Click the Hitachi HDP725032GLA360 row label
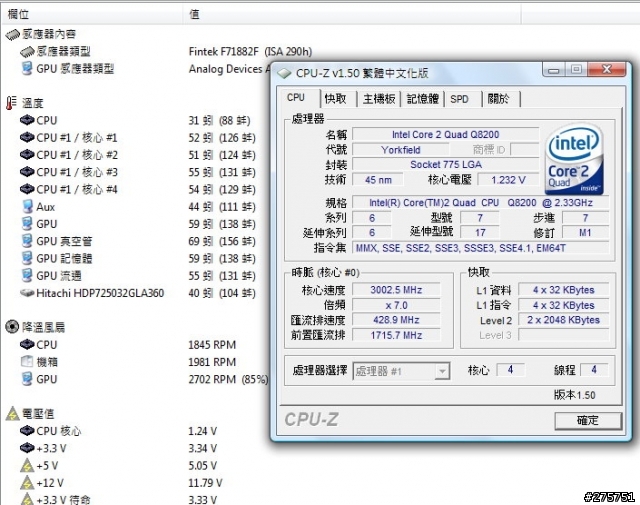Screen dimensions: 640x505 point(100,293)
